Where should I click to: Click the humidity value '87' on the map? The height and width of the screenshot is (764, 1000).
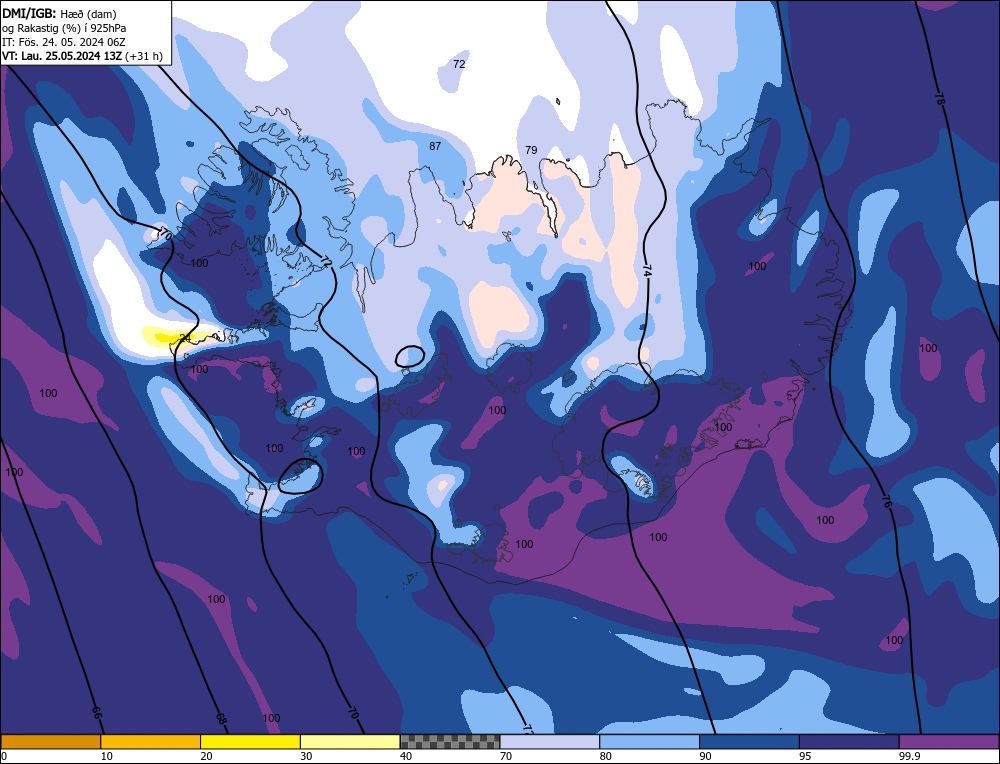tap(435, 146)
